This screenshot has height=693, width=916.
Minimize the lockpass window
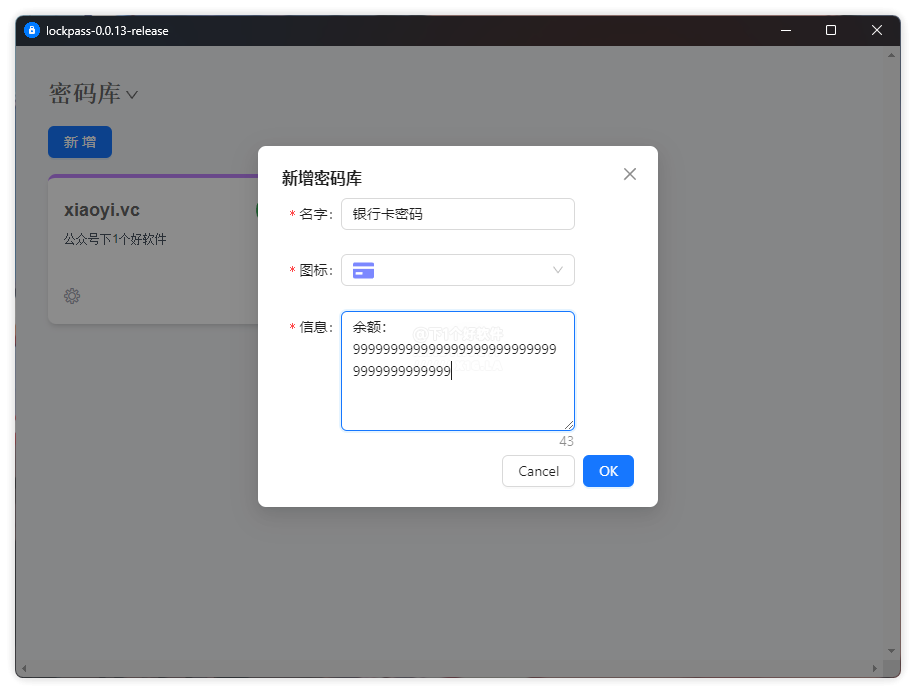pos(785,30)
